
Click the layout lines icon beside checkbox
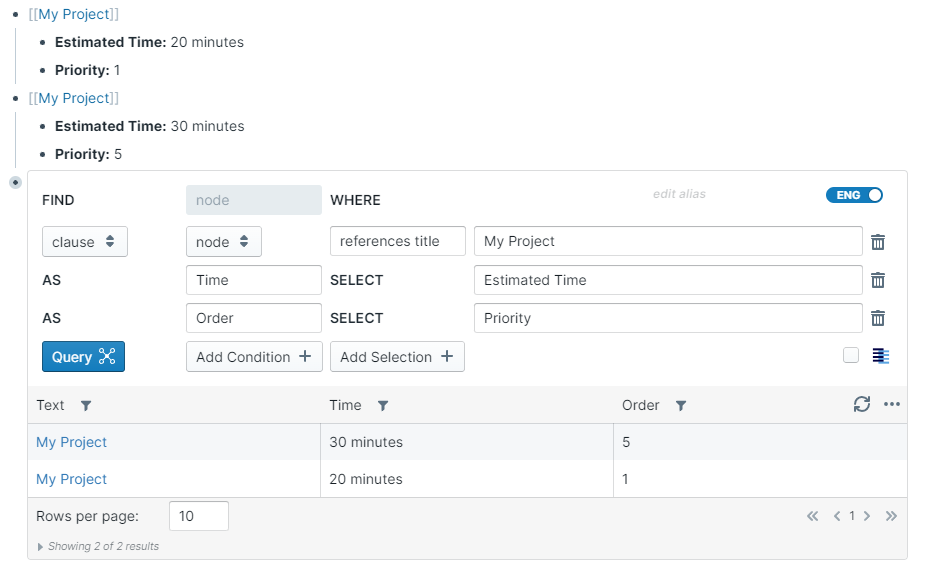coord(881,356)
